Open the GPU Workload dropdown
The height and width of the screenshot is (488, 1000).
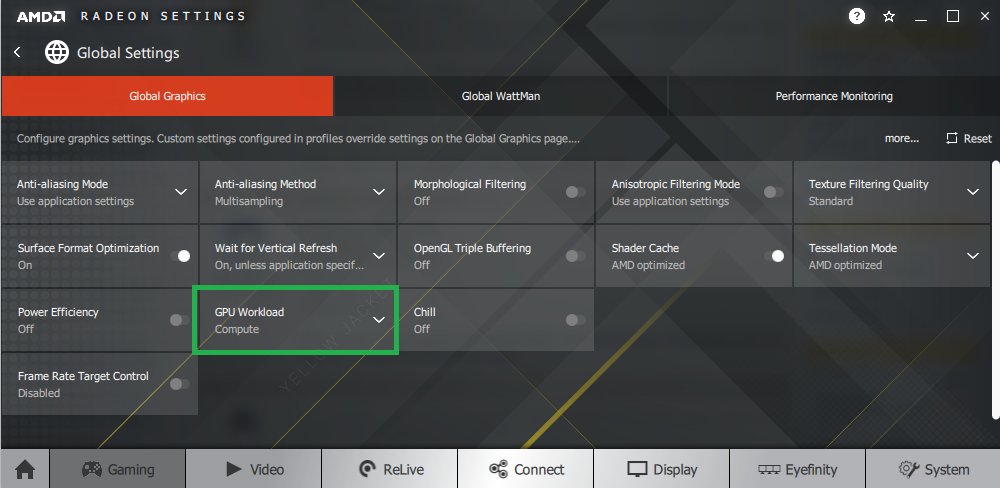(x=379, y=320)
